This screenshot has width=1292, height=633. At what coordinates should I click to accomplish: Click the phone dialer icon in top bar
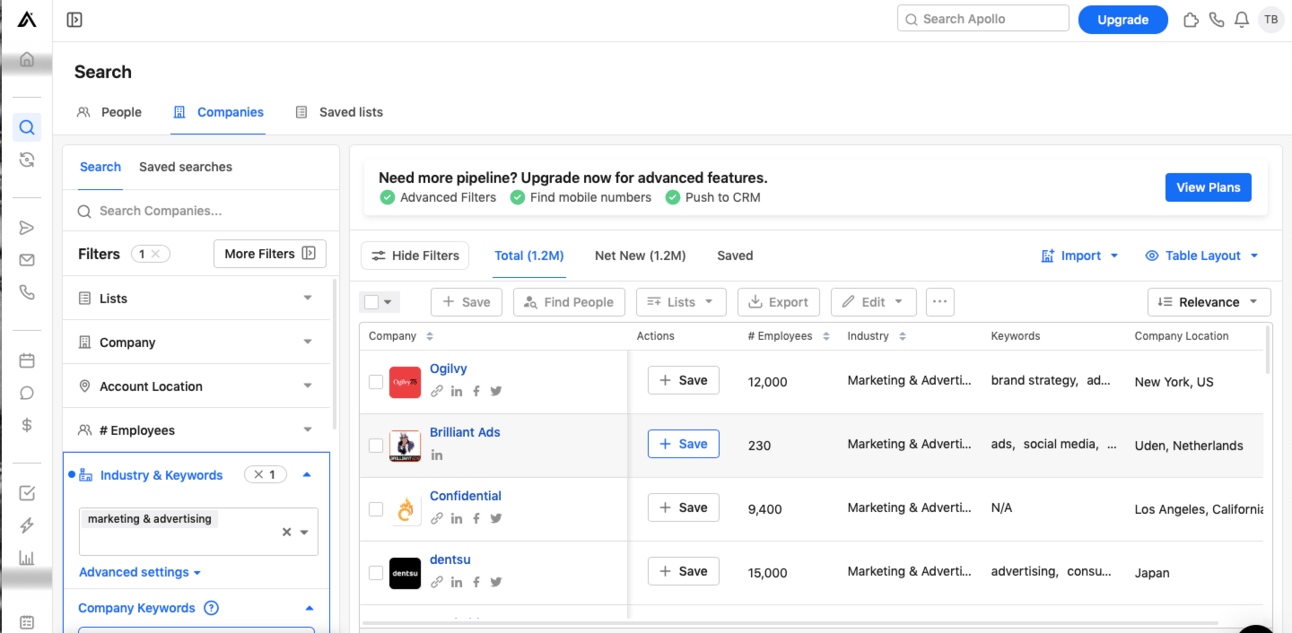point(1216,20)
